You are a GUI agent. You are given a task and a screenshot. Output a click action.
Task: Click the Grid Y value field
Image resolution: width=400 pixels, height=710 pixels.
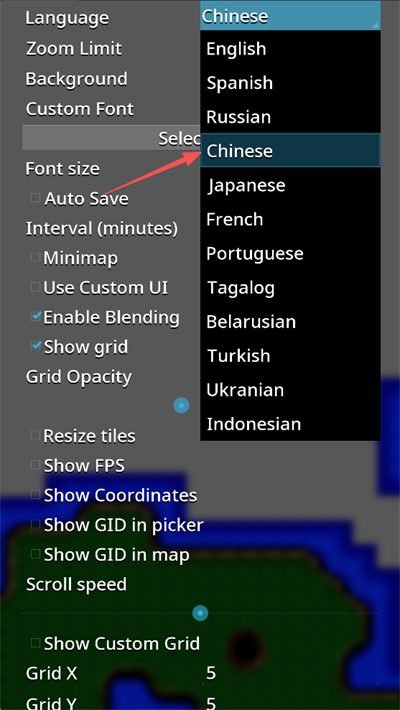[290, 702]
